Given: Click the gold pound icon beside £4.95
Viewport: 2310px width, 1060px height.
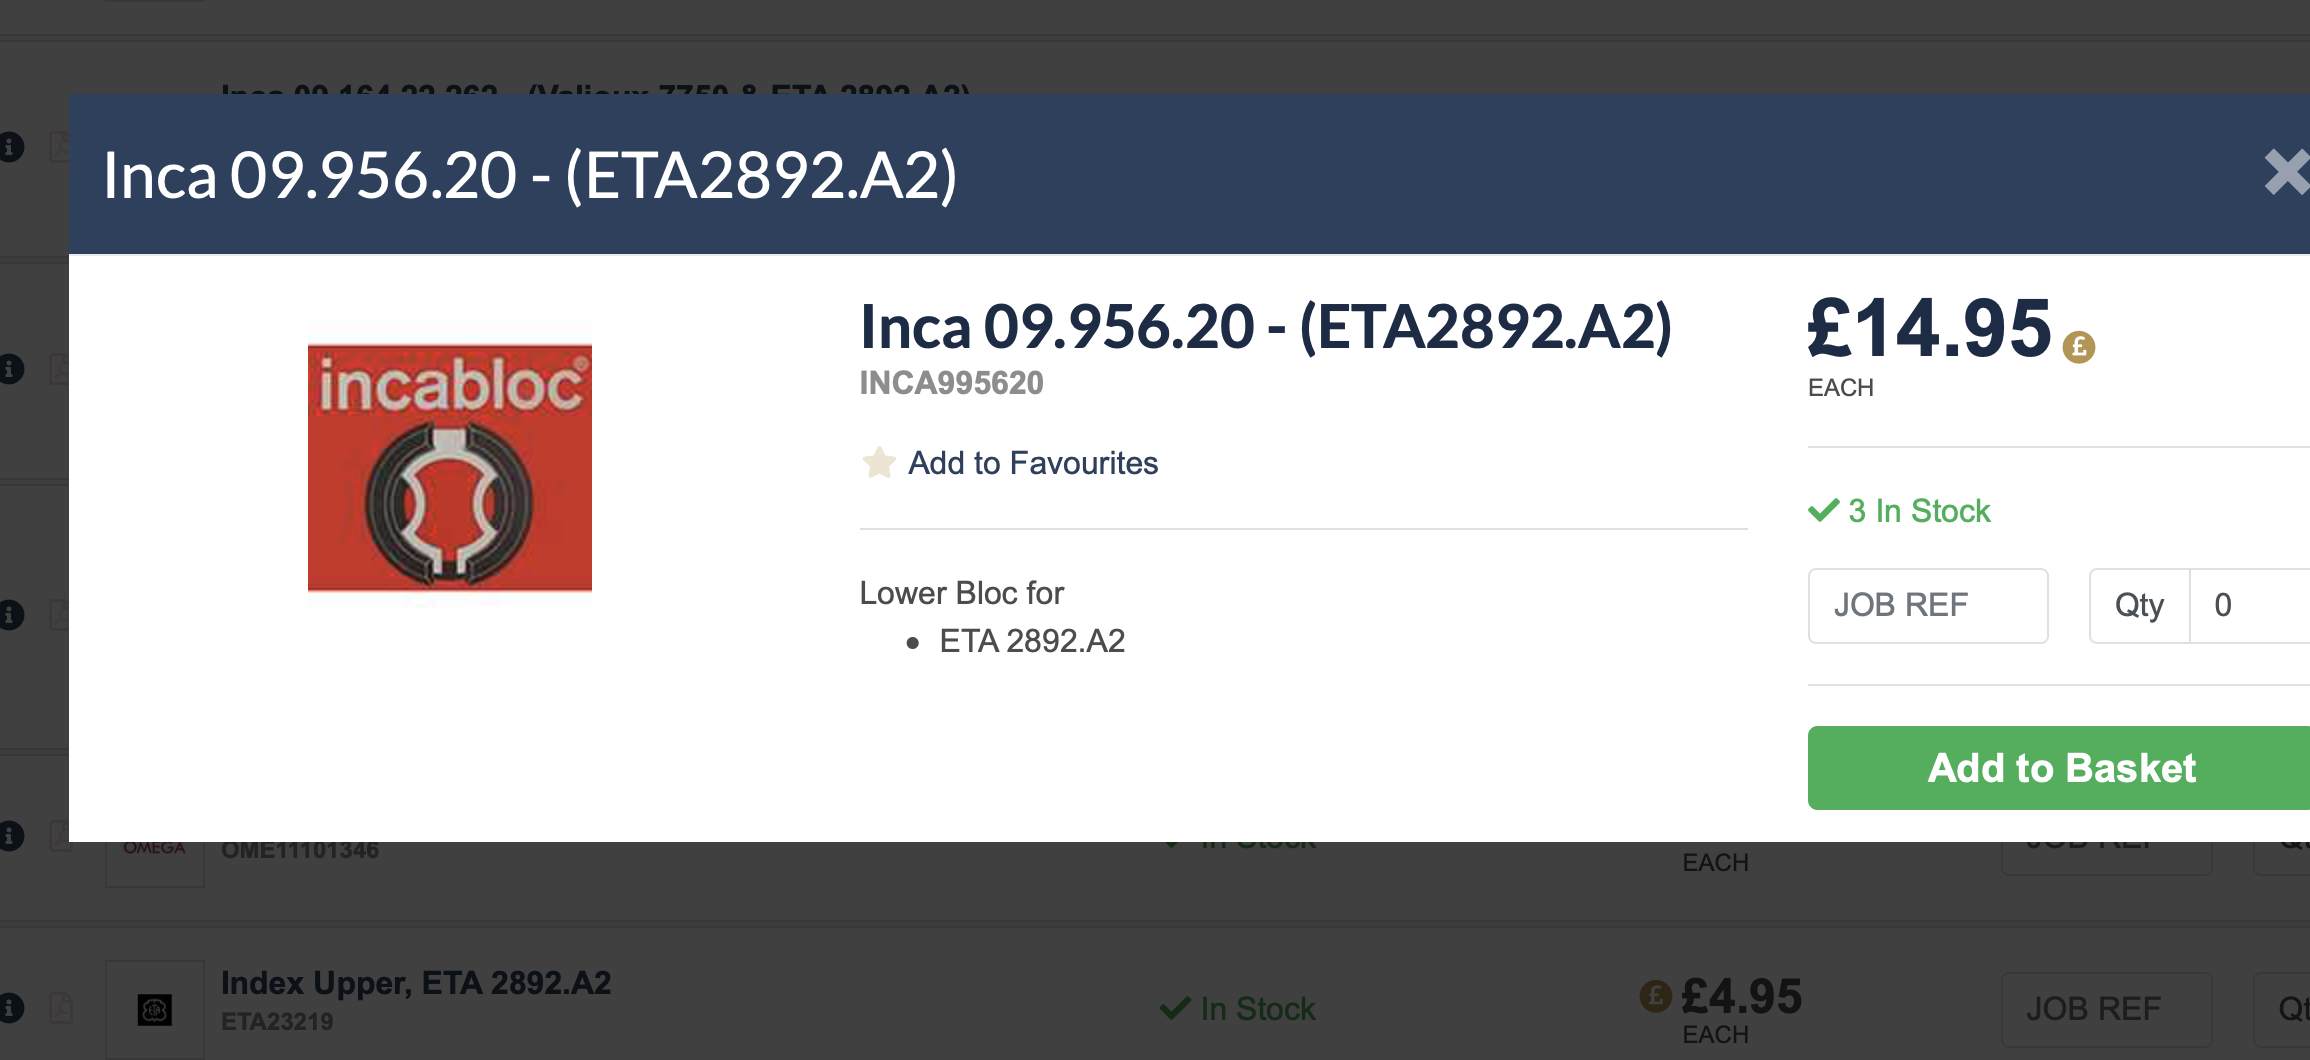Looking at the screenshot, I should click(1656, 996).
